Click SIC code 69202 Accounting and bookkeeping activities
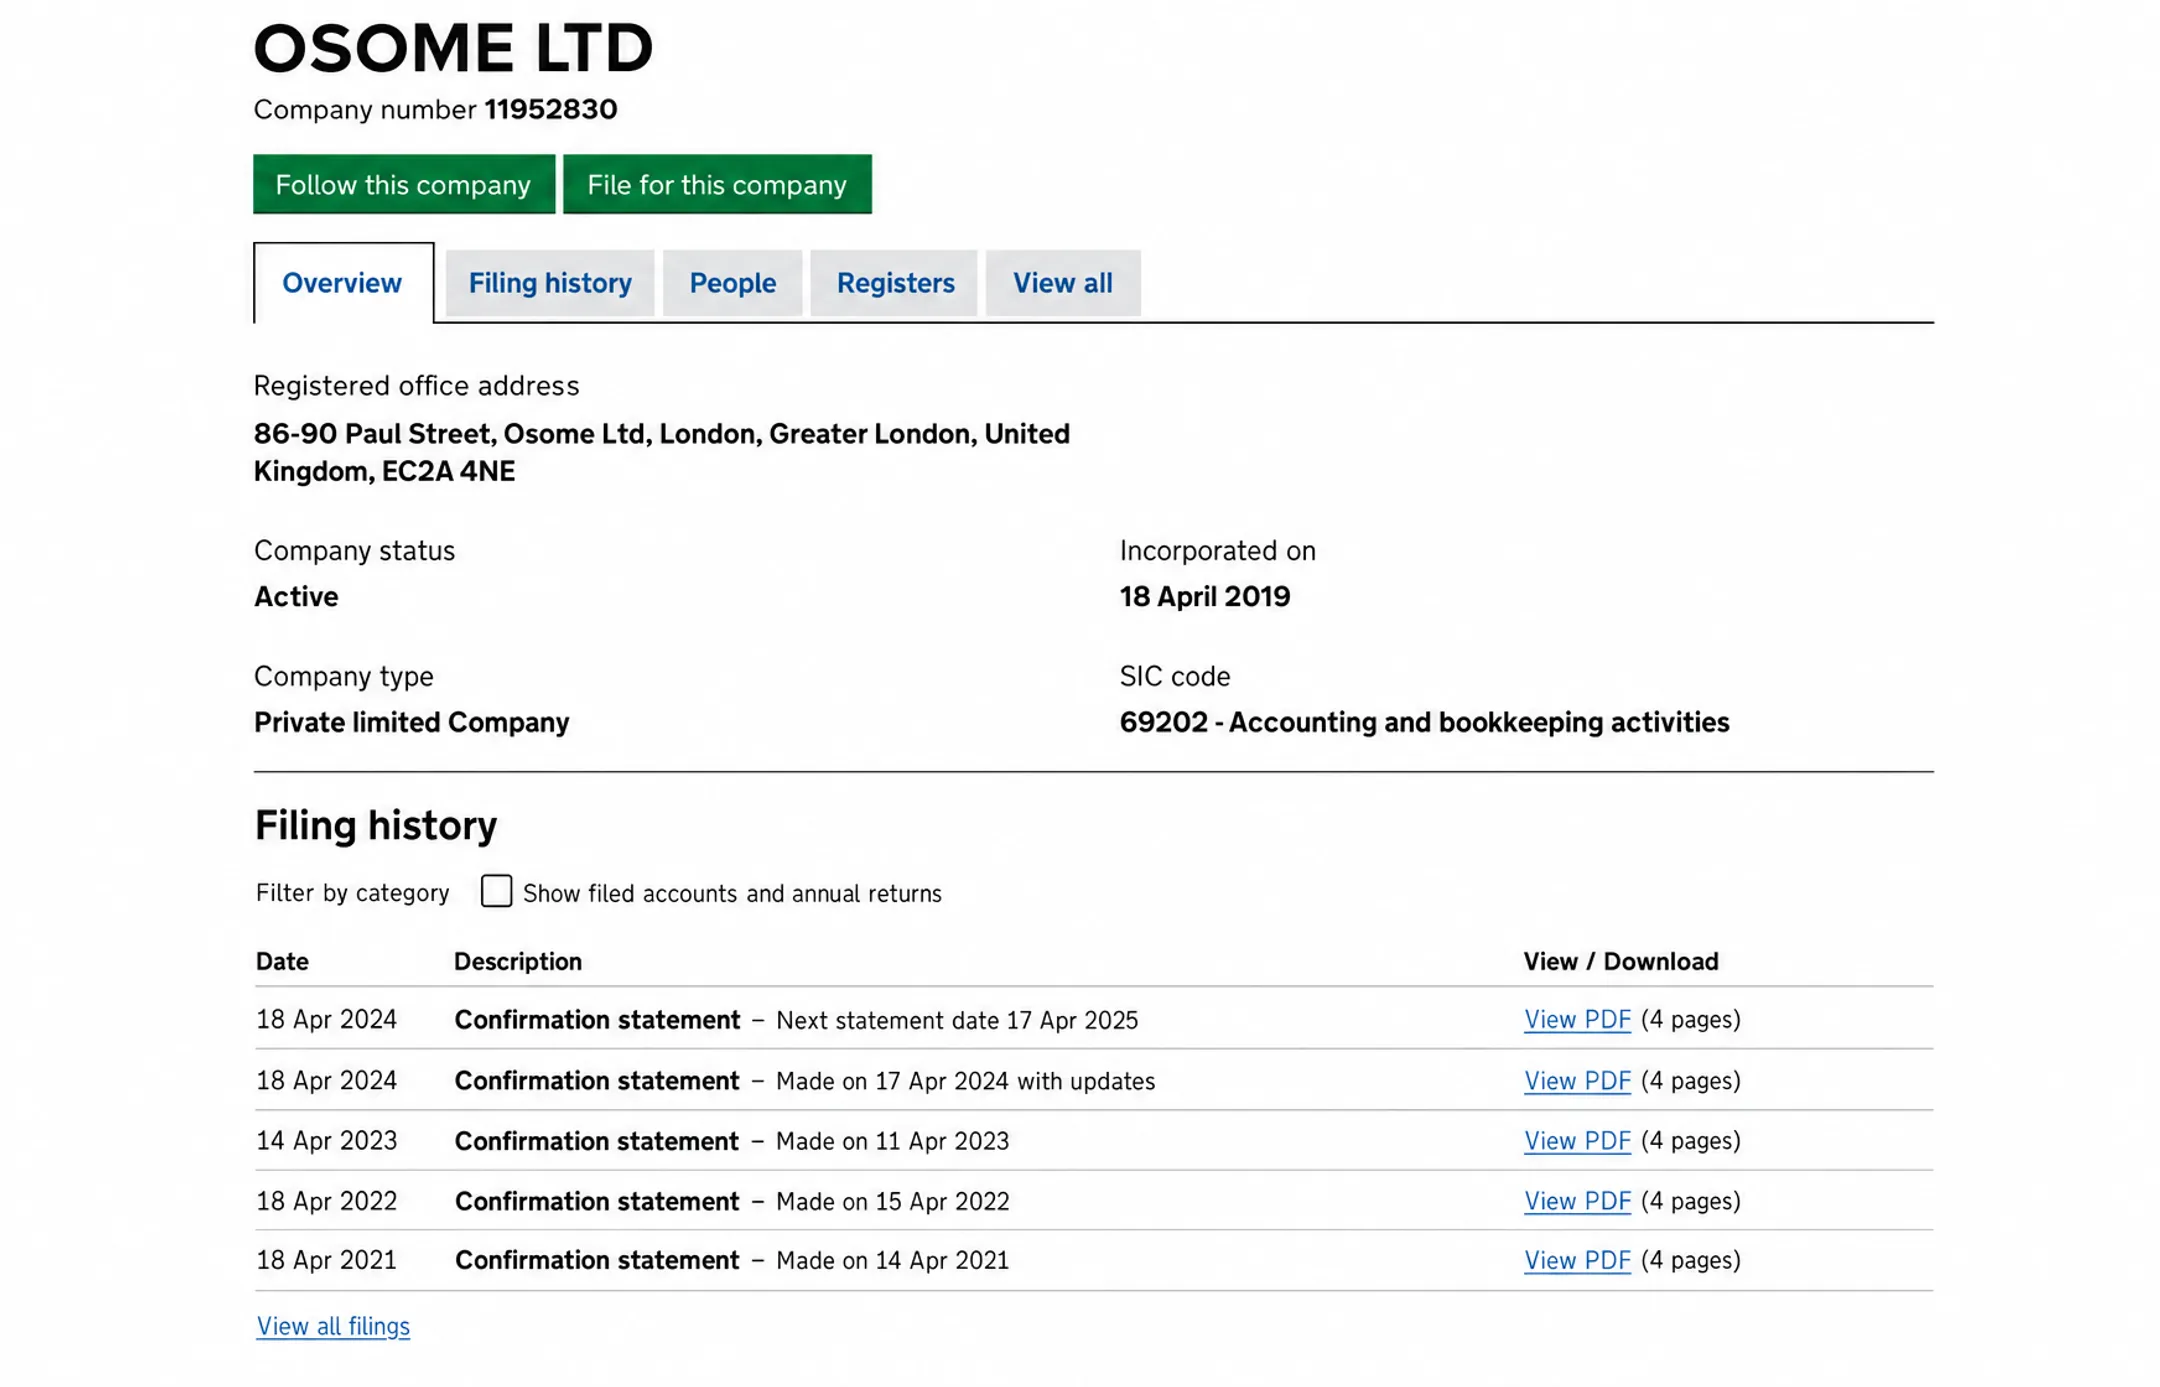The image size is (2160, 1387). (1424, 722)
